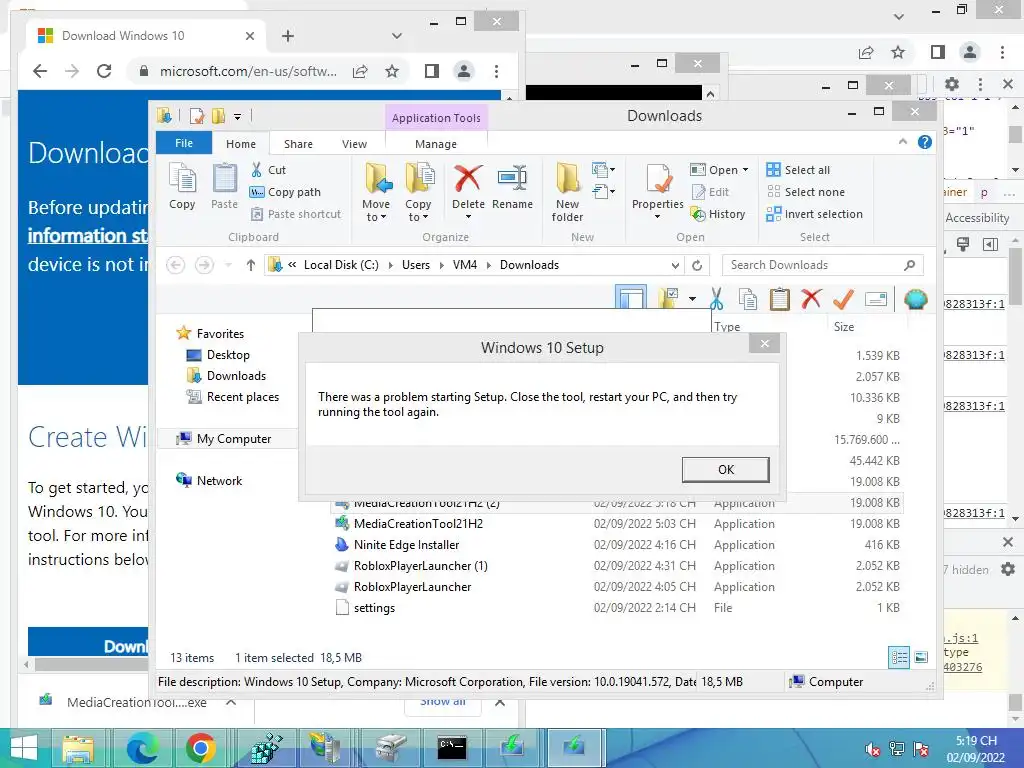Image resolution: width=1024 pixels, height=768 pixels.
Task: Expand the address bar history dropdown
Action: coord(675,265)
